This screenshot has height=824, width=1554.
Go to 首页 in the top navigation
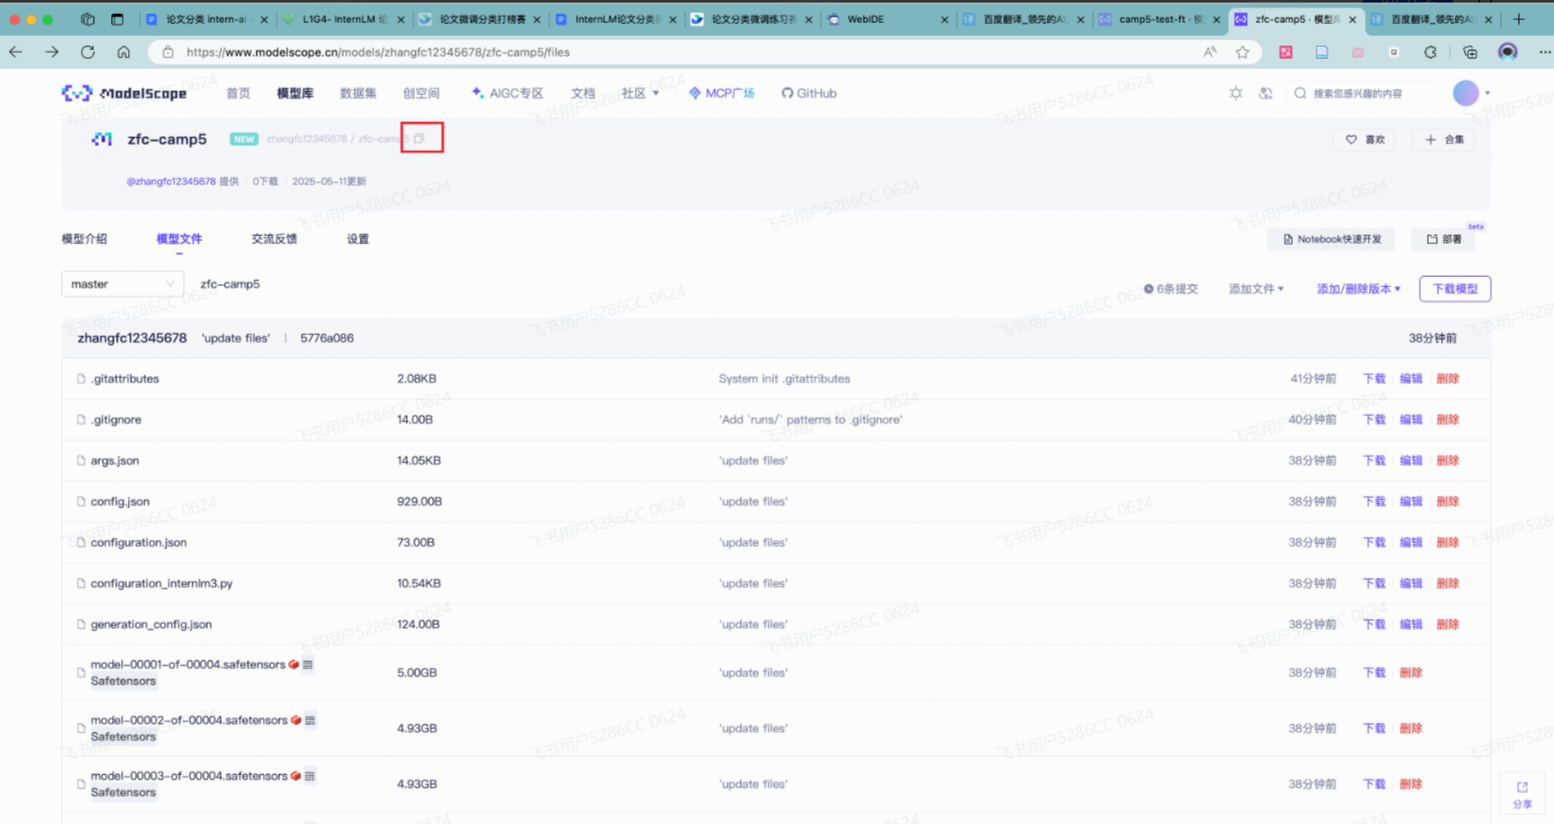point(238,93)
